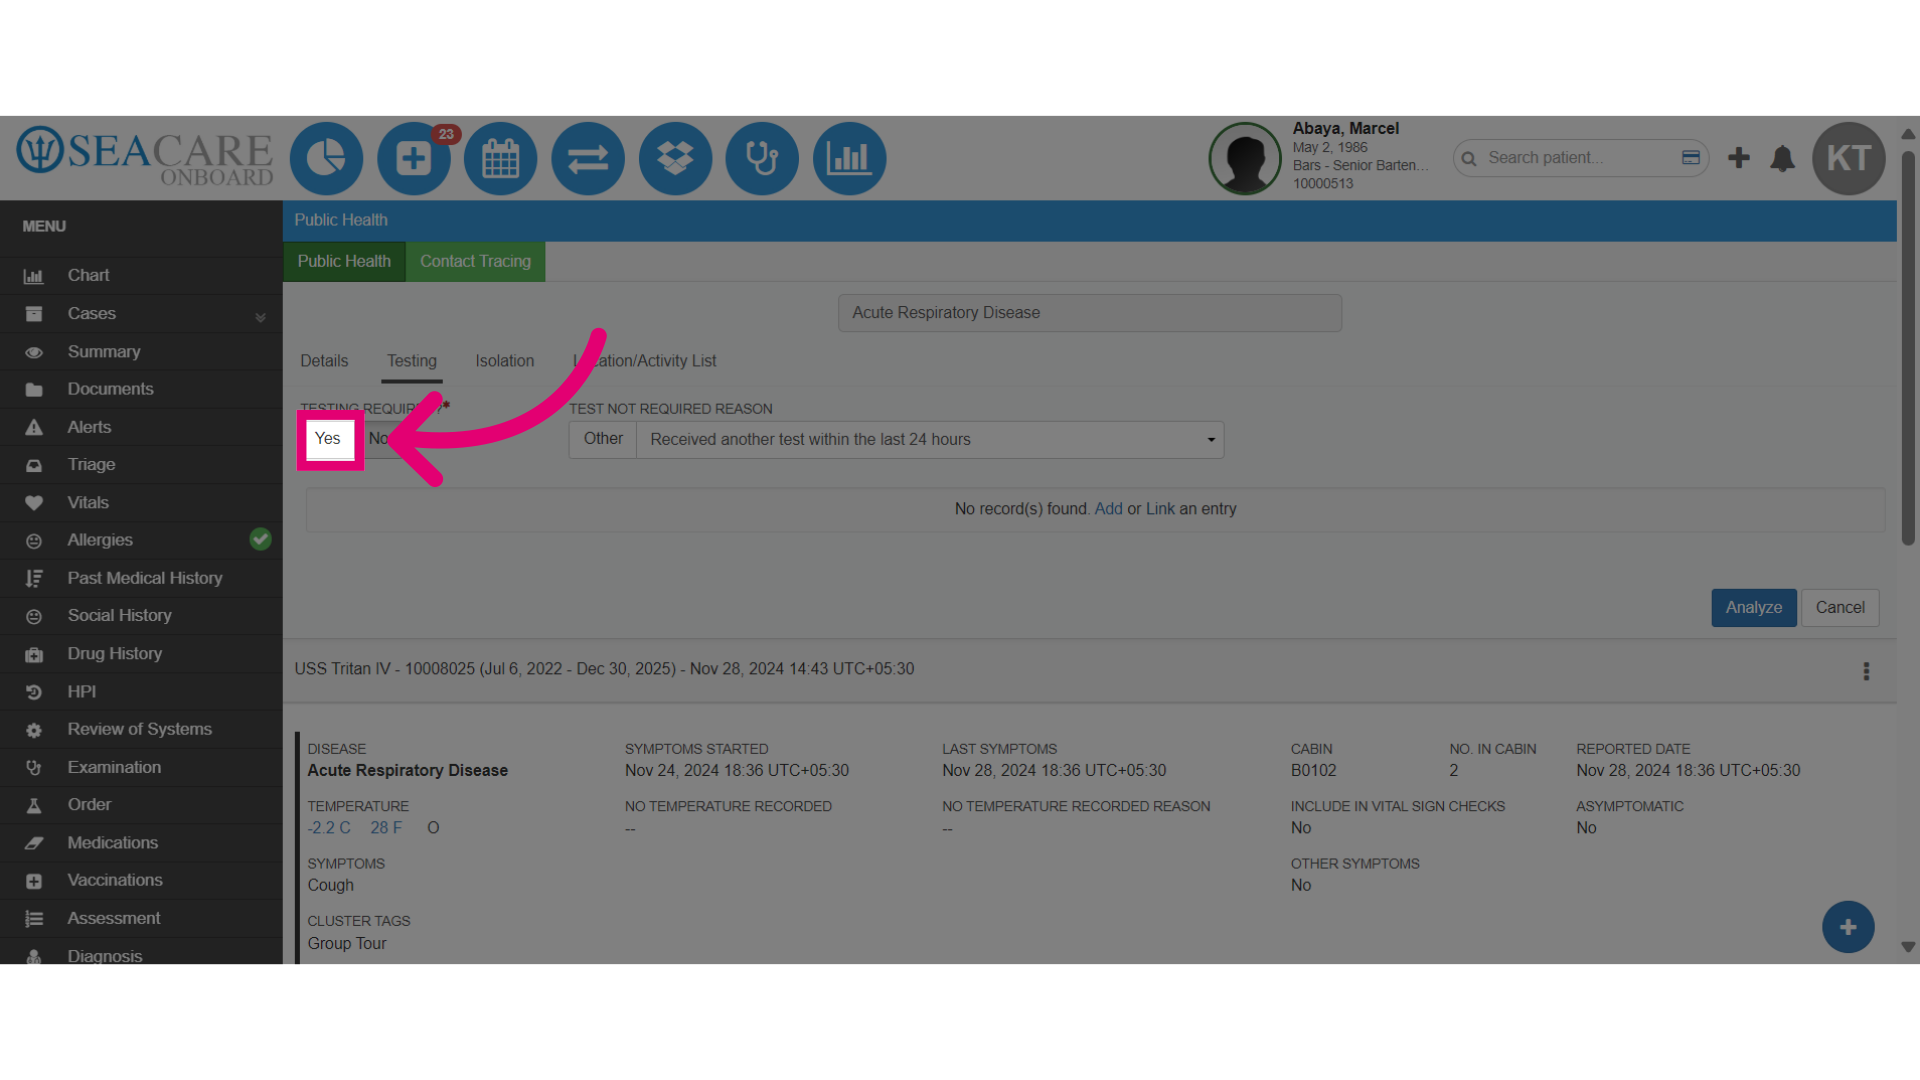The height and width of the screenshot is (1080, 1920).
Task: Click the patient photo of Abaya, Marcel
Action: click(x=1245, y=158)
